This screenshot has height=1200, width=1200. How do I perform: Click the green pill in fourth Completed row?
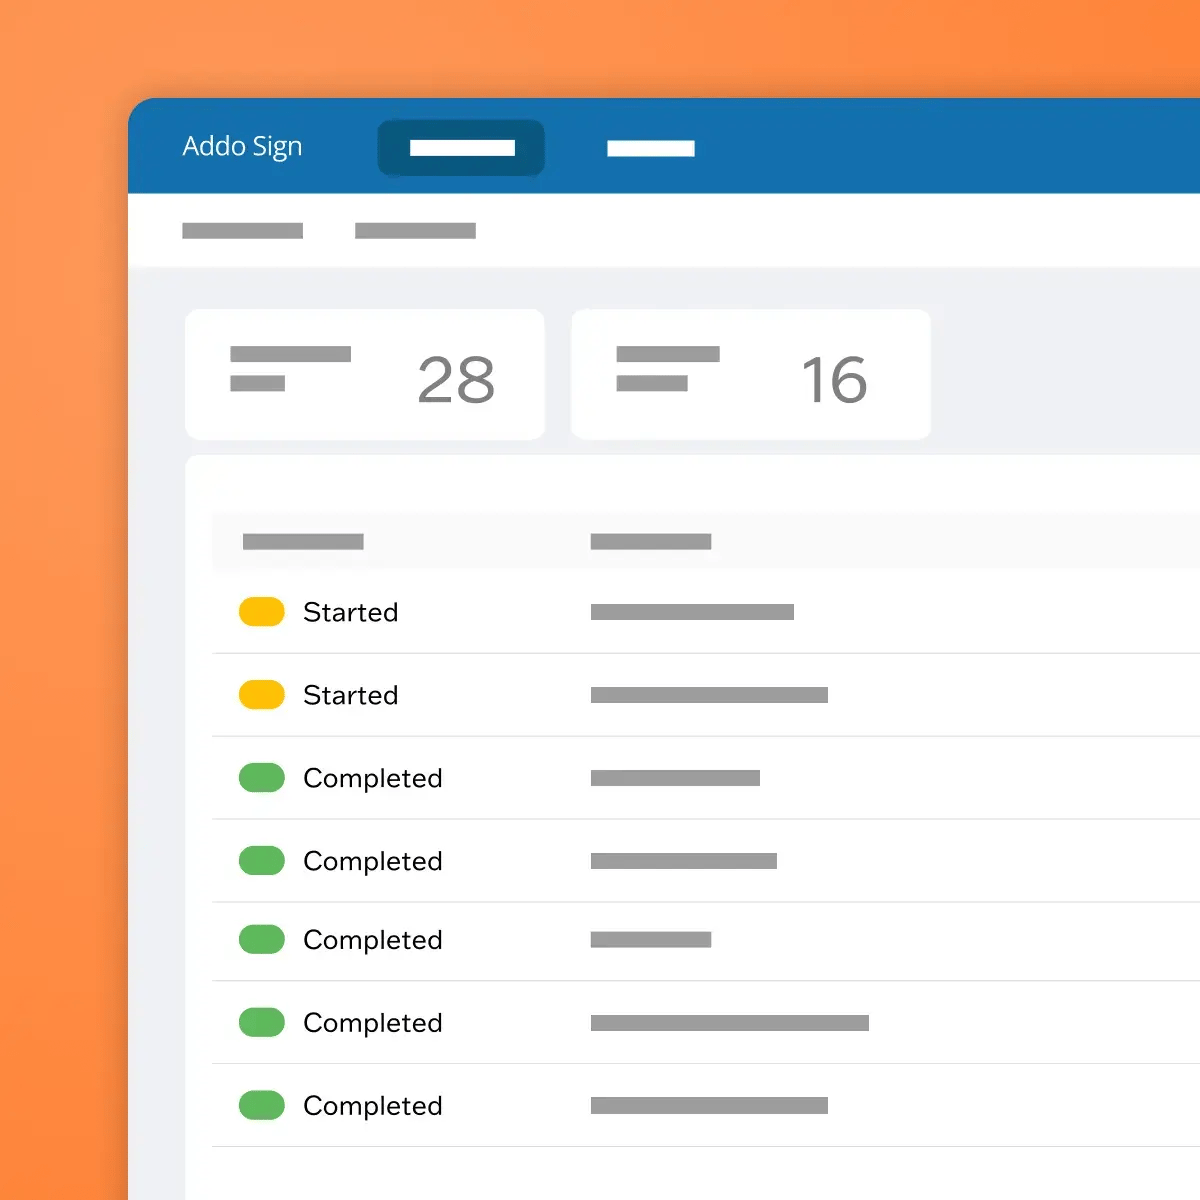262,1023
